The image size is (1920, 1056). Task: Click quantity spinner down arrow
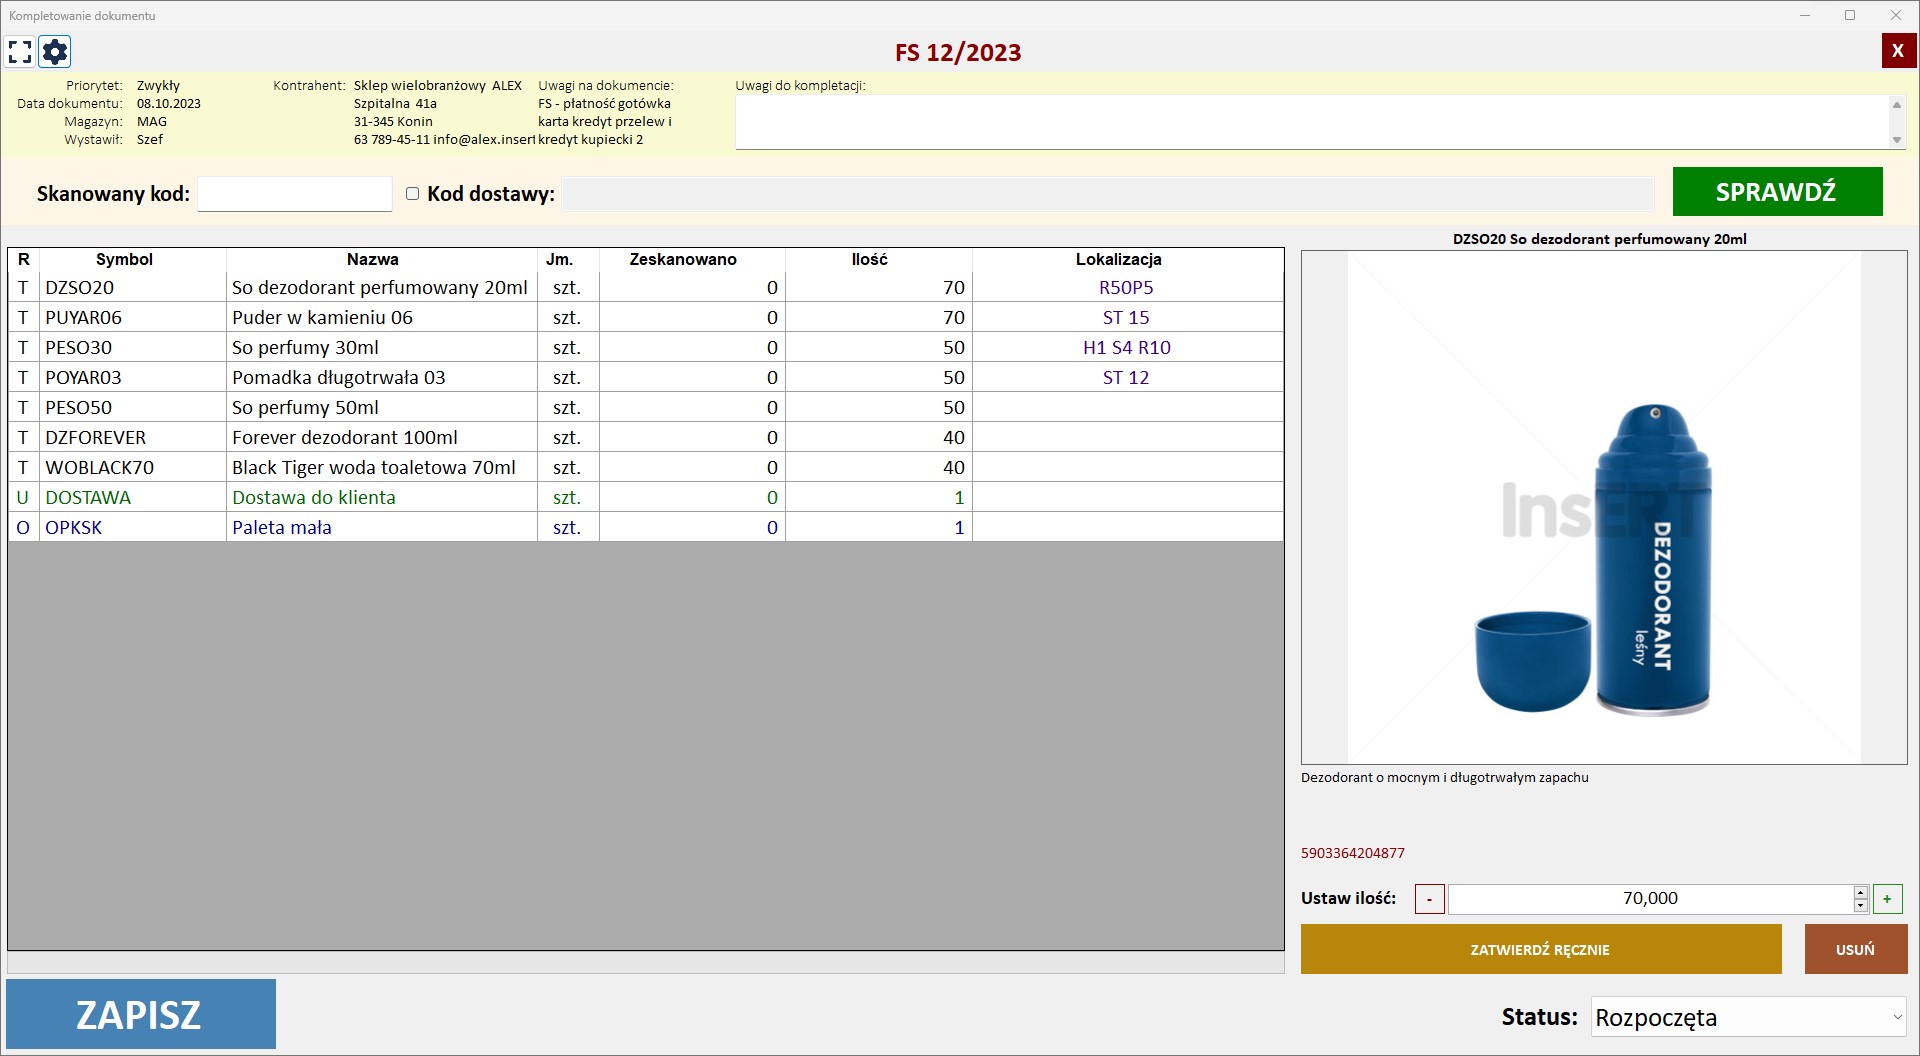pos(1860,906)
